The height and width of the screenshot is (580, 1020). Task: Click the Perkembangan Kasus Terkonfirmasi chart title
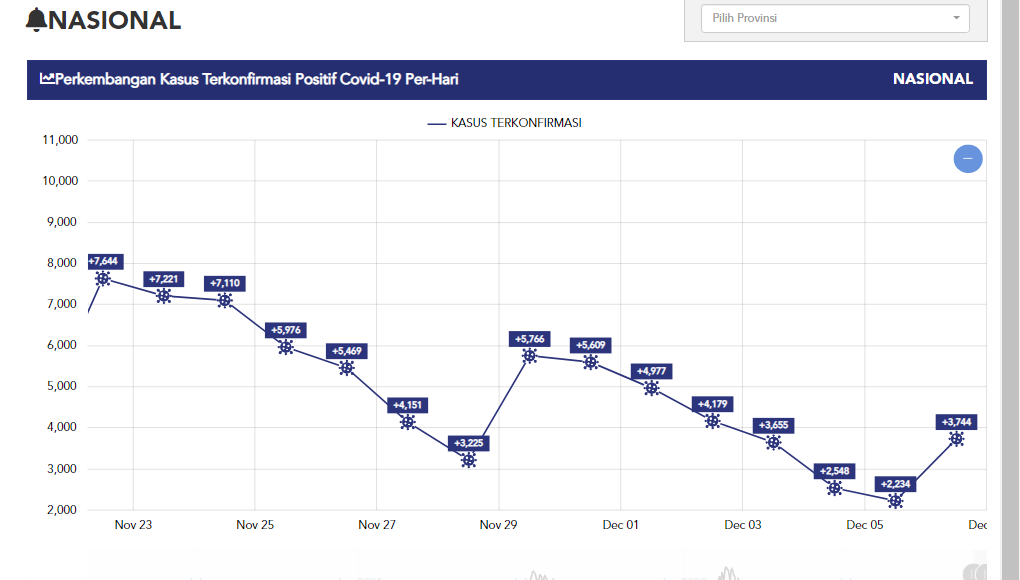tap(257, 79)
